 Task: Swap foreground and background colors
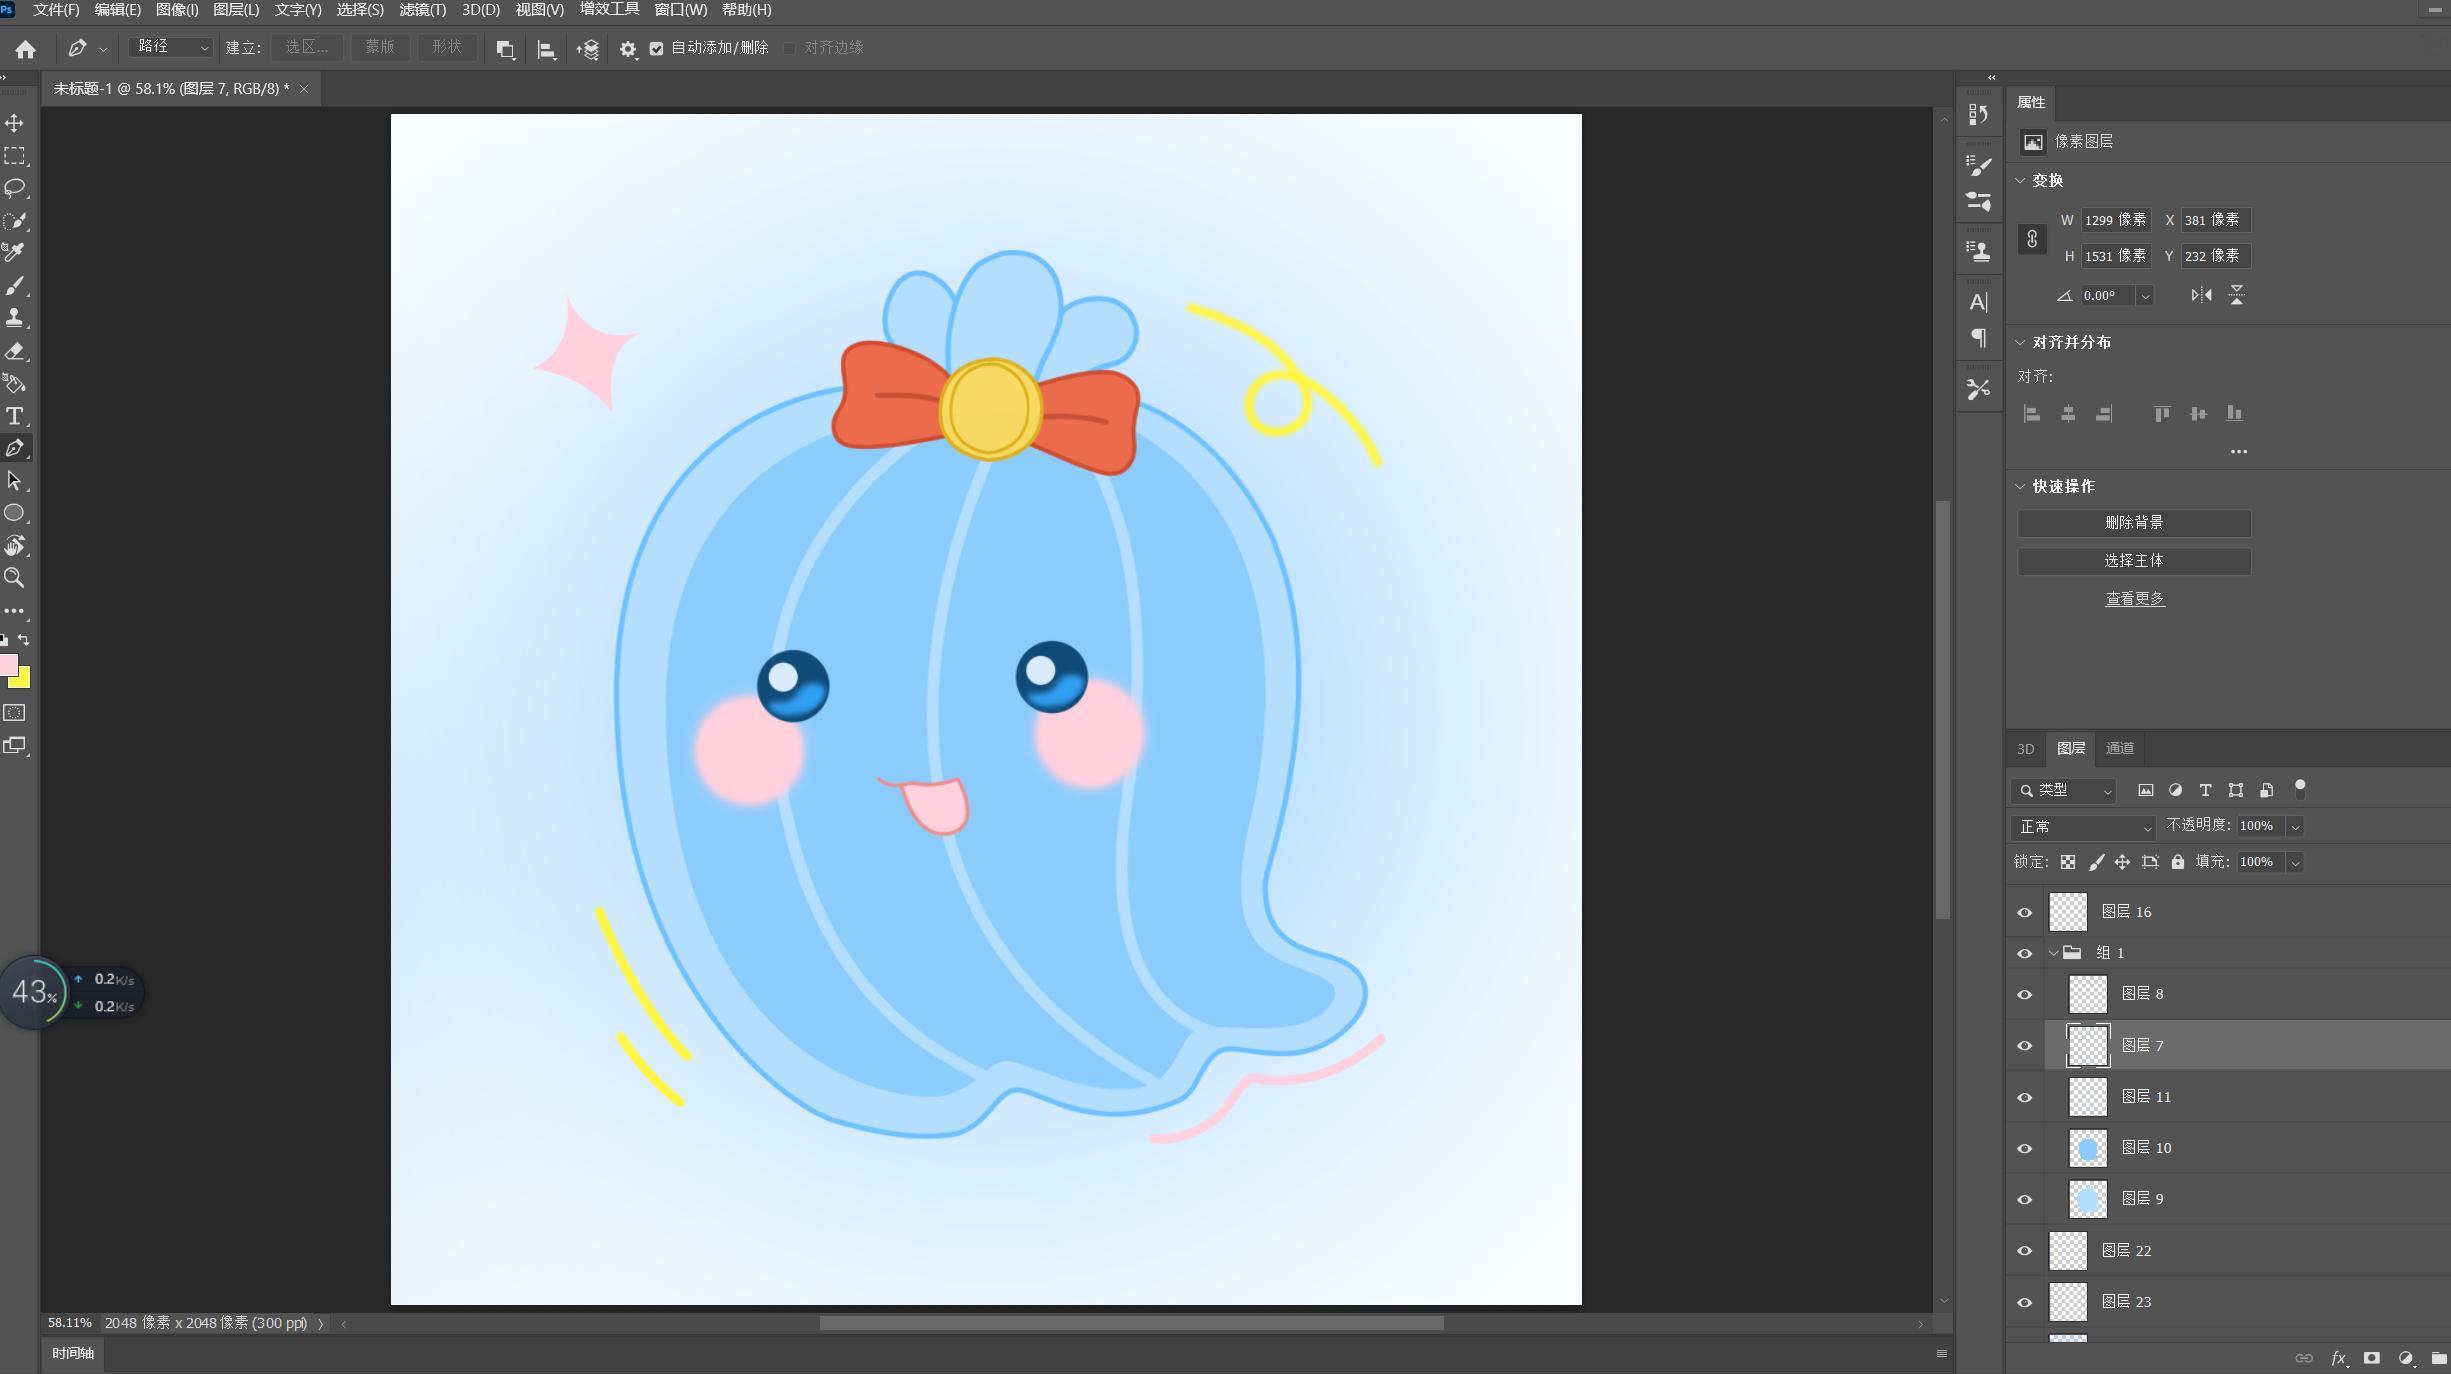click(24, 640)
